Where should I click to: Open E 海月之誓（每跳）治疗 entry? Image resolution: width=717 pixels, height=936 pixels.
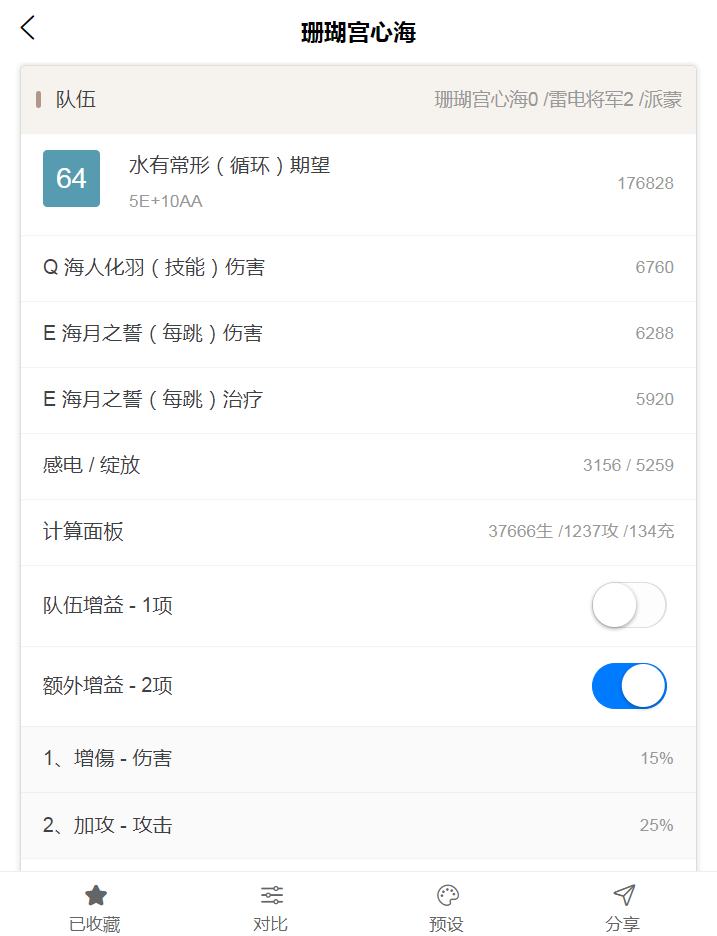(x=358, y=401)
